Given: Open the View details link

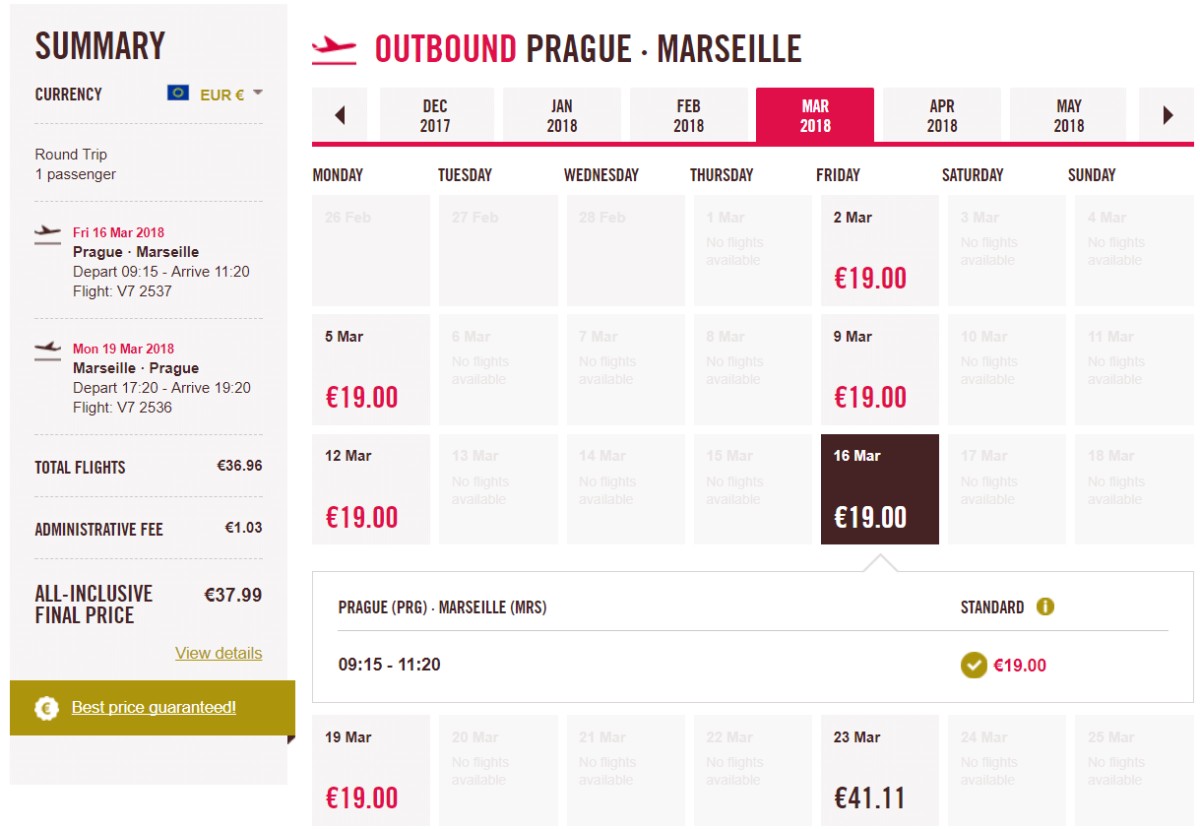Looking at the screenshot, I should tap(218, 653).
